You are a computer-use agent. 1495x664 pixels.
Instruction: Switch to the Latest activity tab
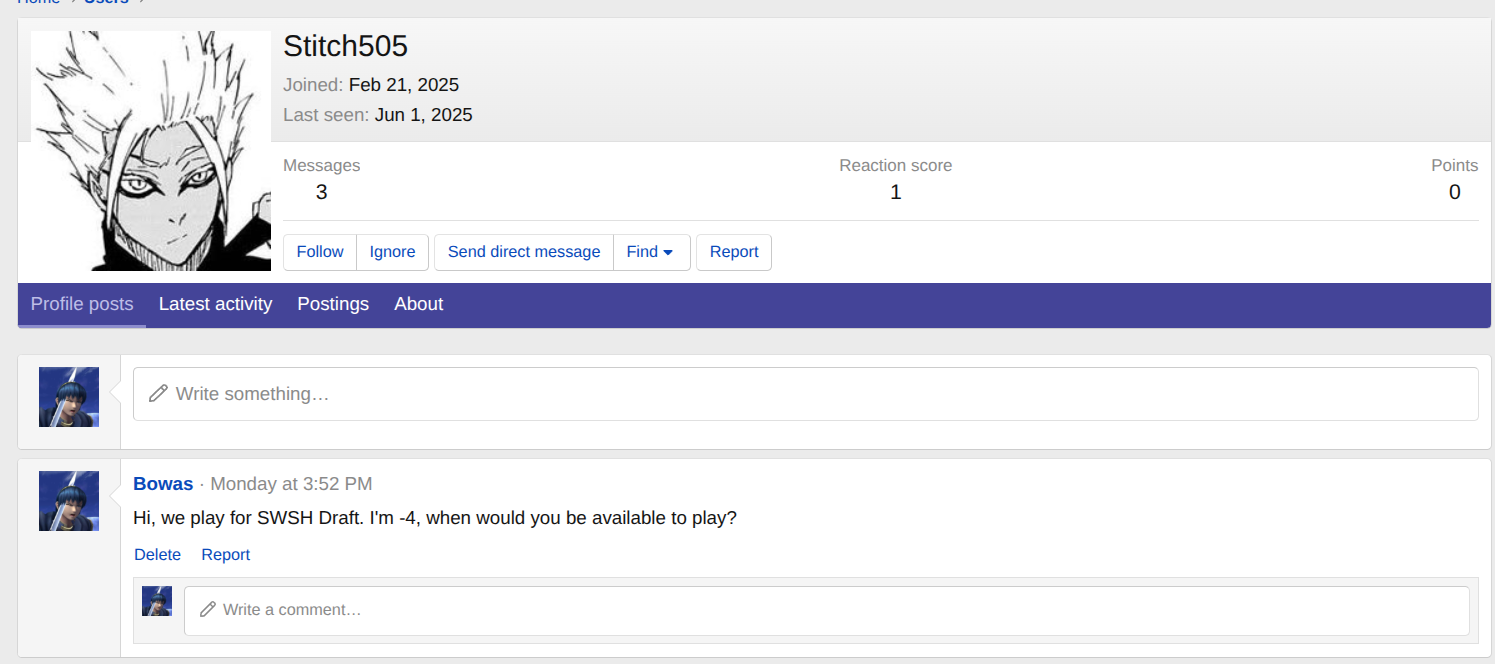pyautogui.click(x=215, y=304)
